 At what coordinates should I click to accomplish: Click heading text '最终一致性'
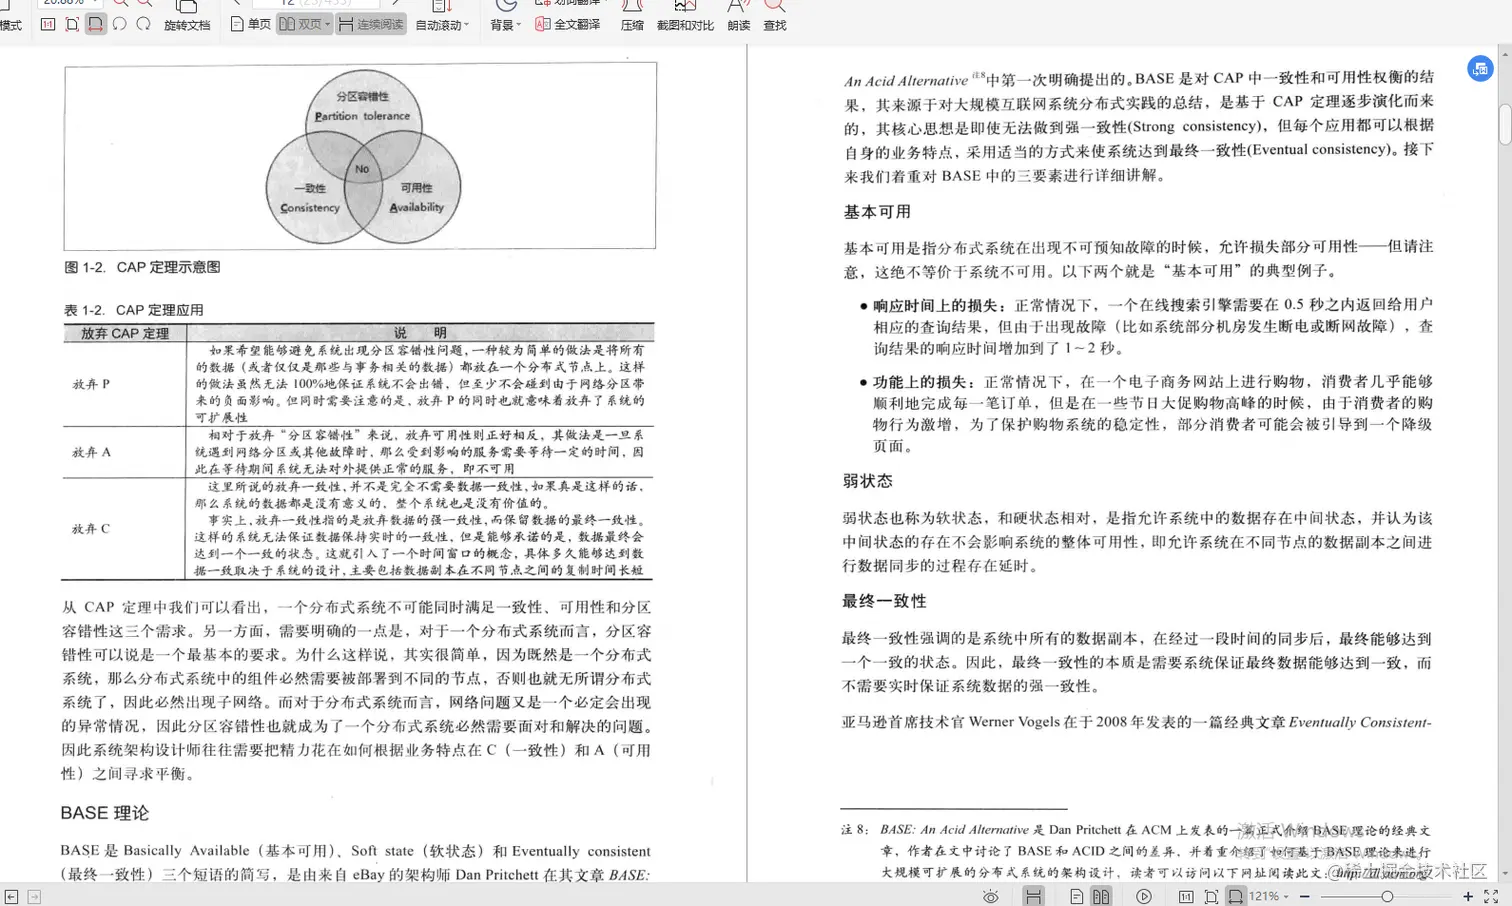pos(885,601)
